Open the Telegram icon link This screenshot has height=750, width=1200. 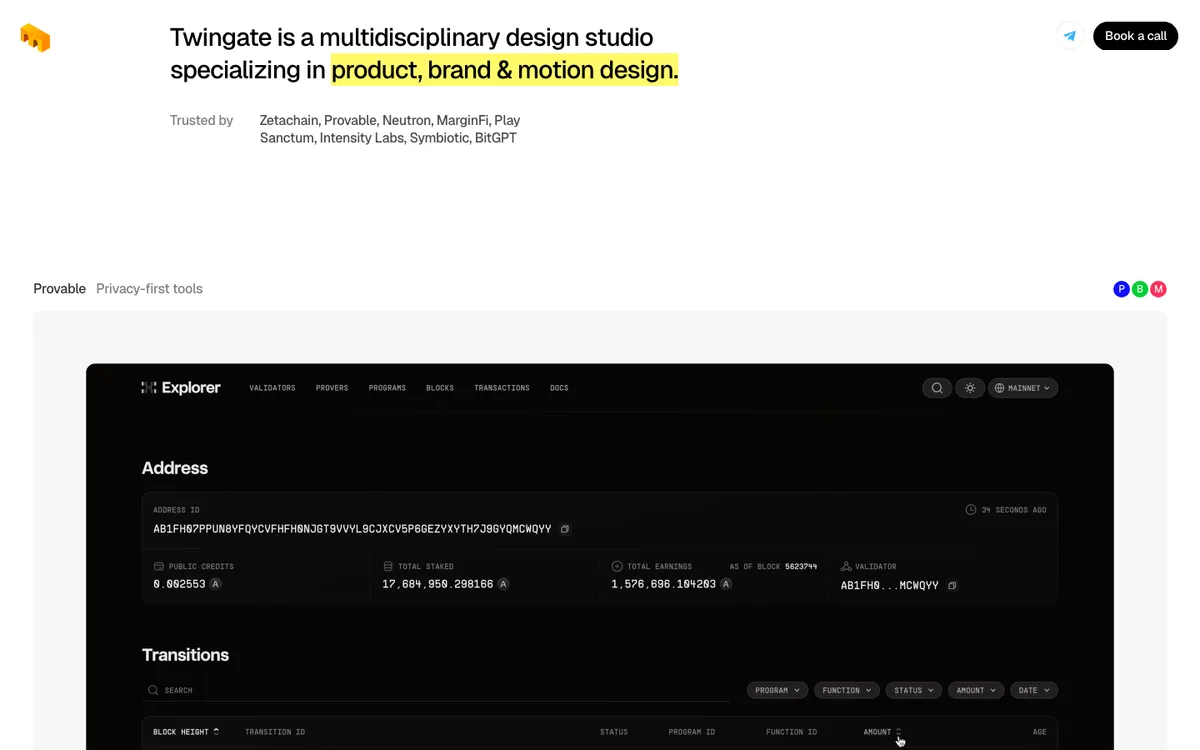tap(1070, 36)
